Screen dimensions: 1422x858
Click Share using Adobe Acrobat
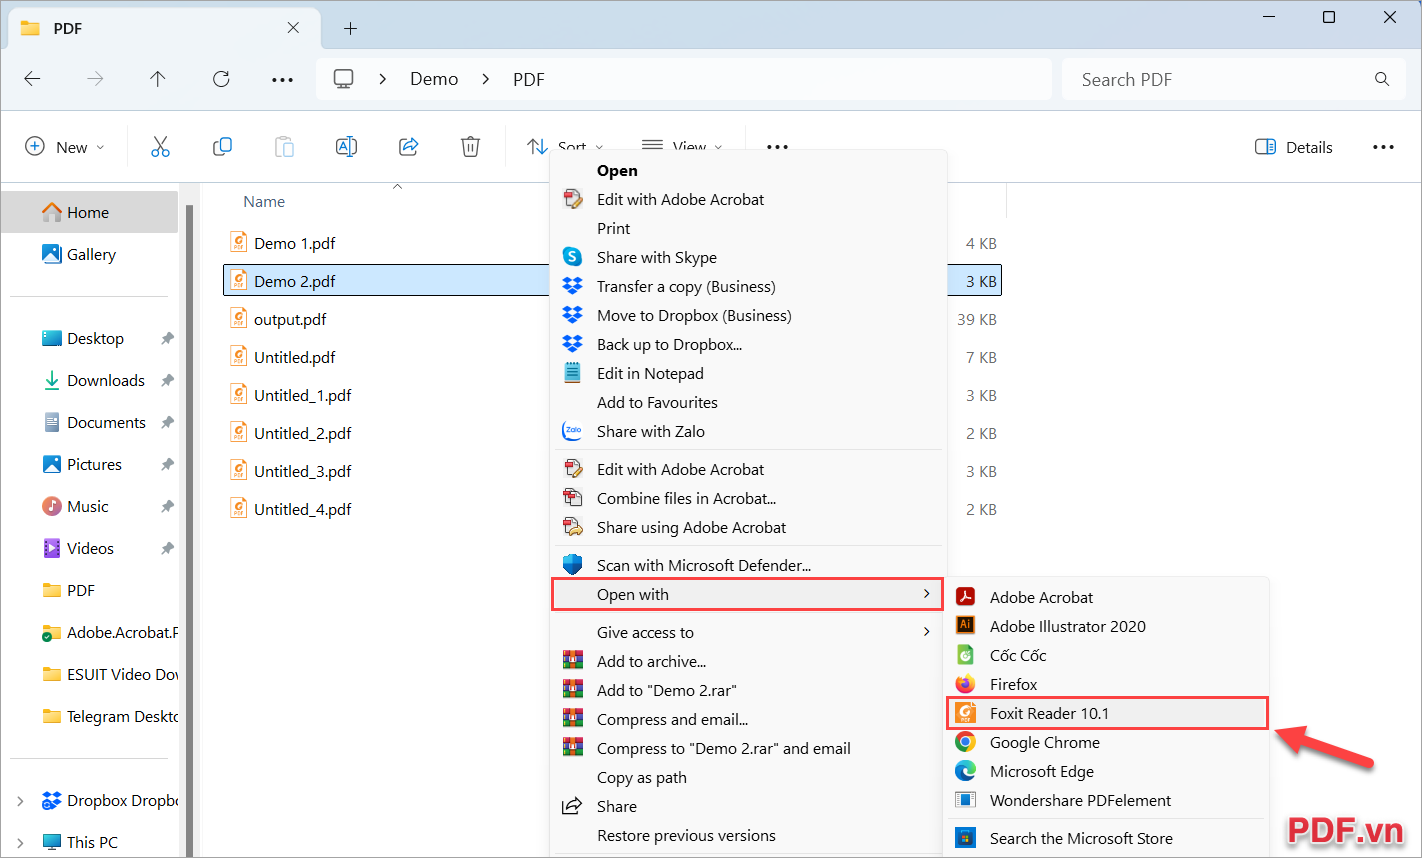748,527
